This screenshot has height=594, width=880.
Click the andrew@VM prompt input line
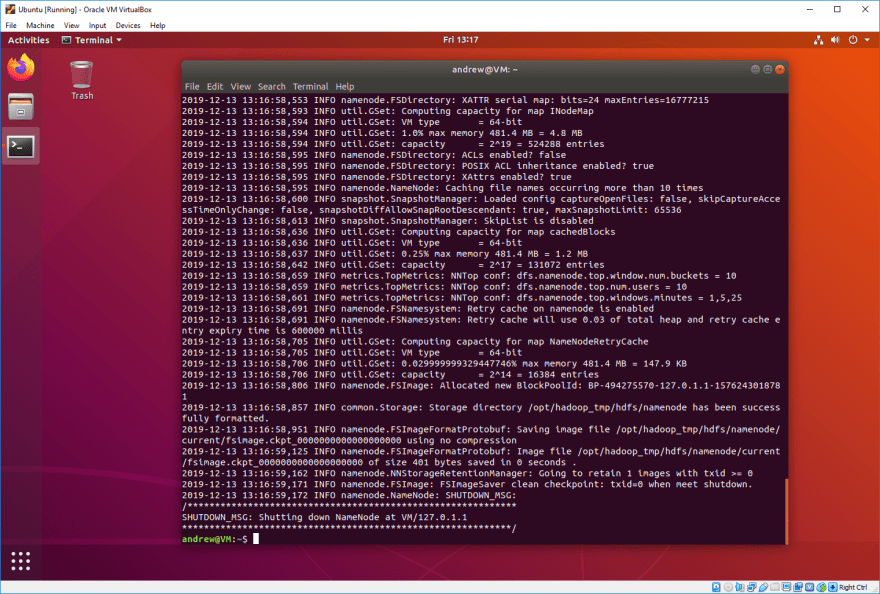[484, 539]
